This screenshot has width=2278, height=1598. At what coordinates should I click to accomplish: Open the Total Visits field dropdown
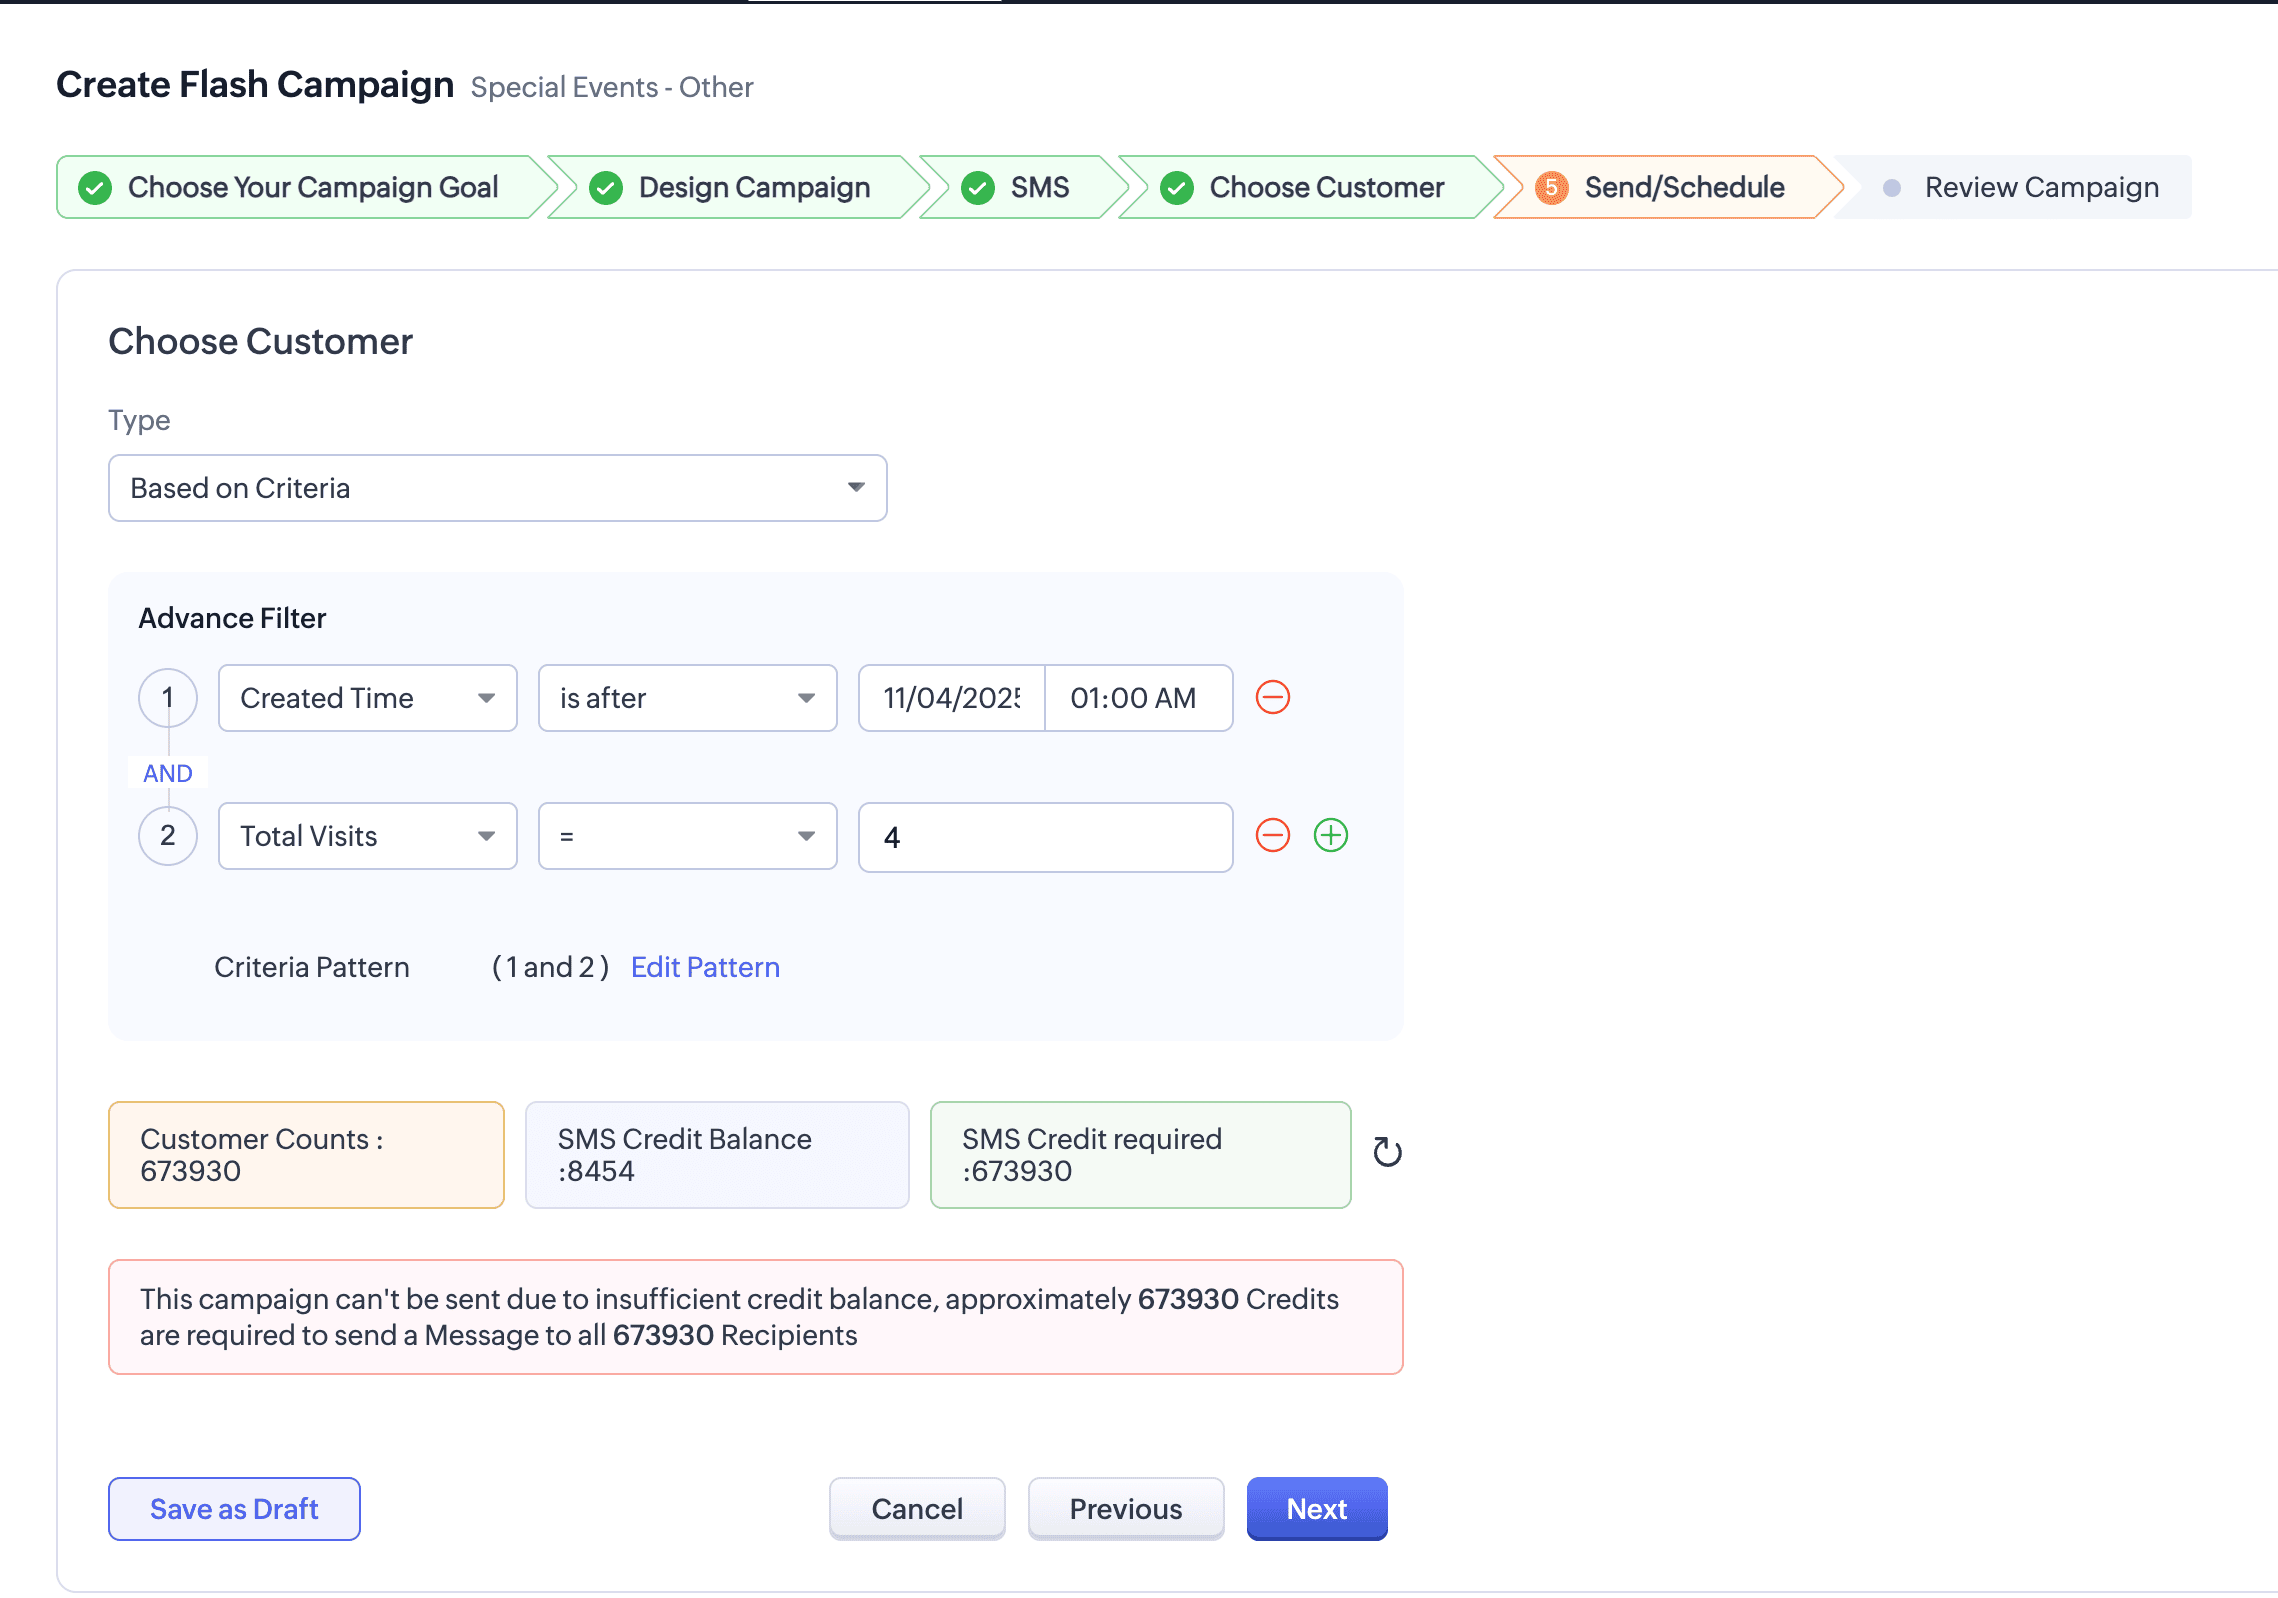[367, 836]
